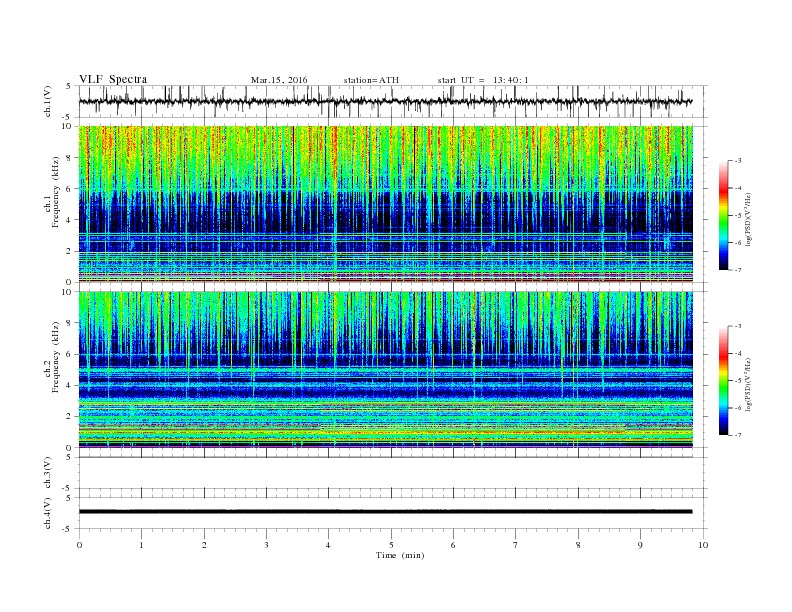Screen dimensions: 792x612
Task: Click the "ch.1(V)" waveform axis label
Action: [48, 101]
